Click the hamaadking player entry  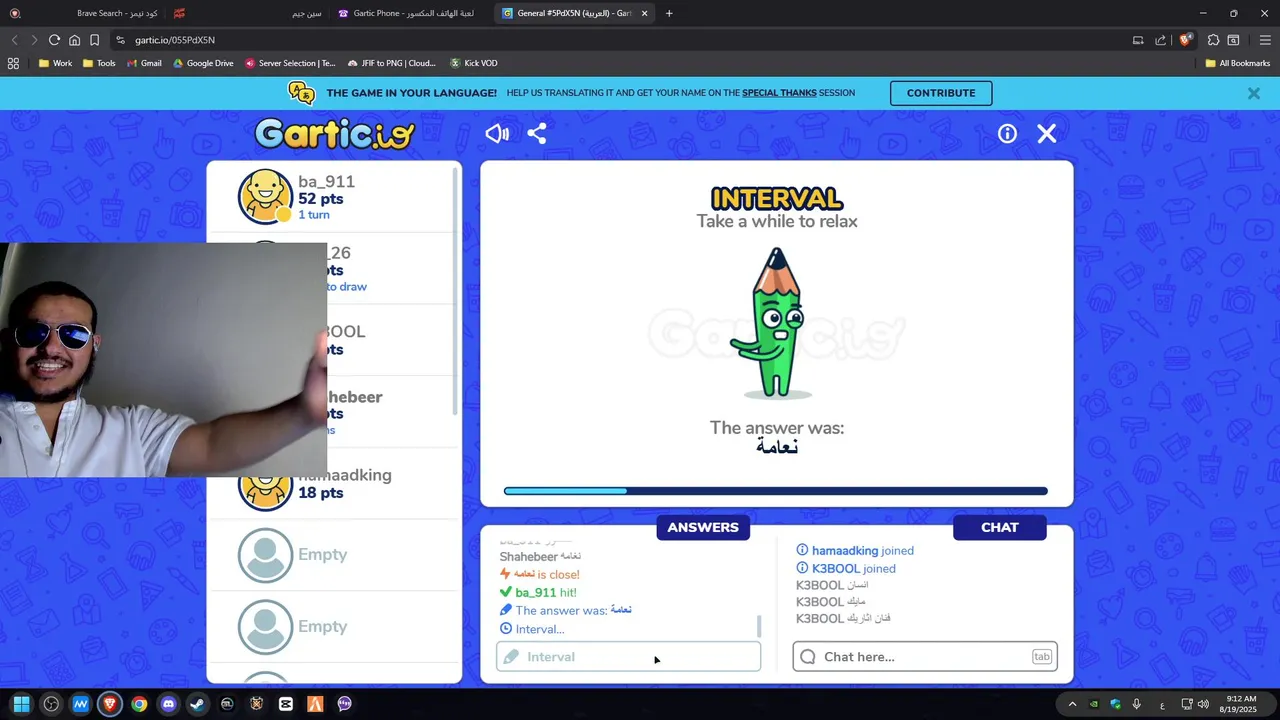tap(334, 484)
